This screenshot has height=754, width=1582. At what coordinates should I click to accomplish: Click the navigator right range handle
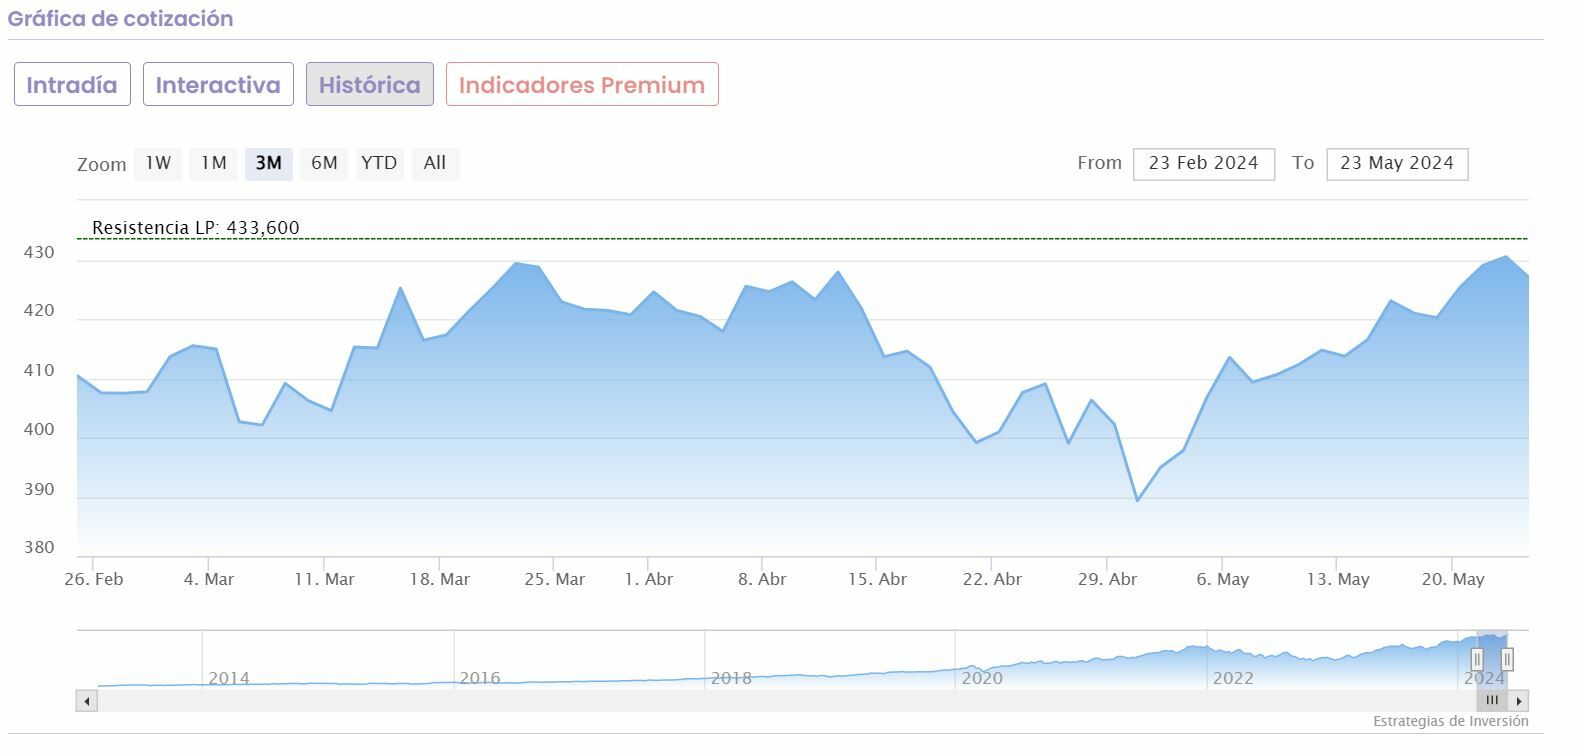click(x=1507, y=659)
